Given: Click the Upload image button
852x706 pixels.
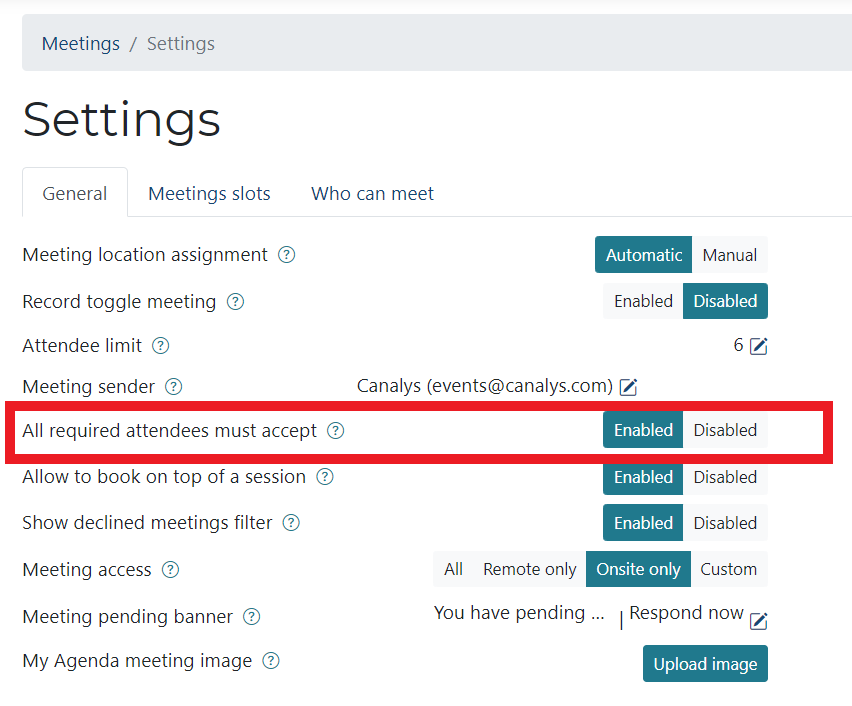Looking at the screenshot, I should tap(705, 664).
